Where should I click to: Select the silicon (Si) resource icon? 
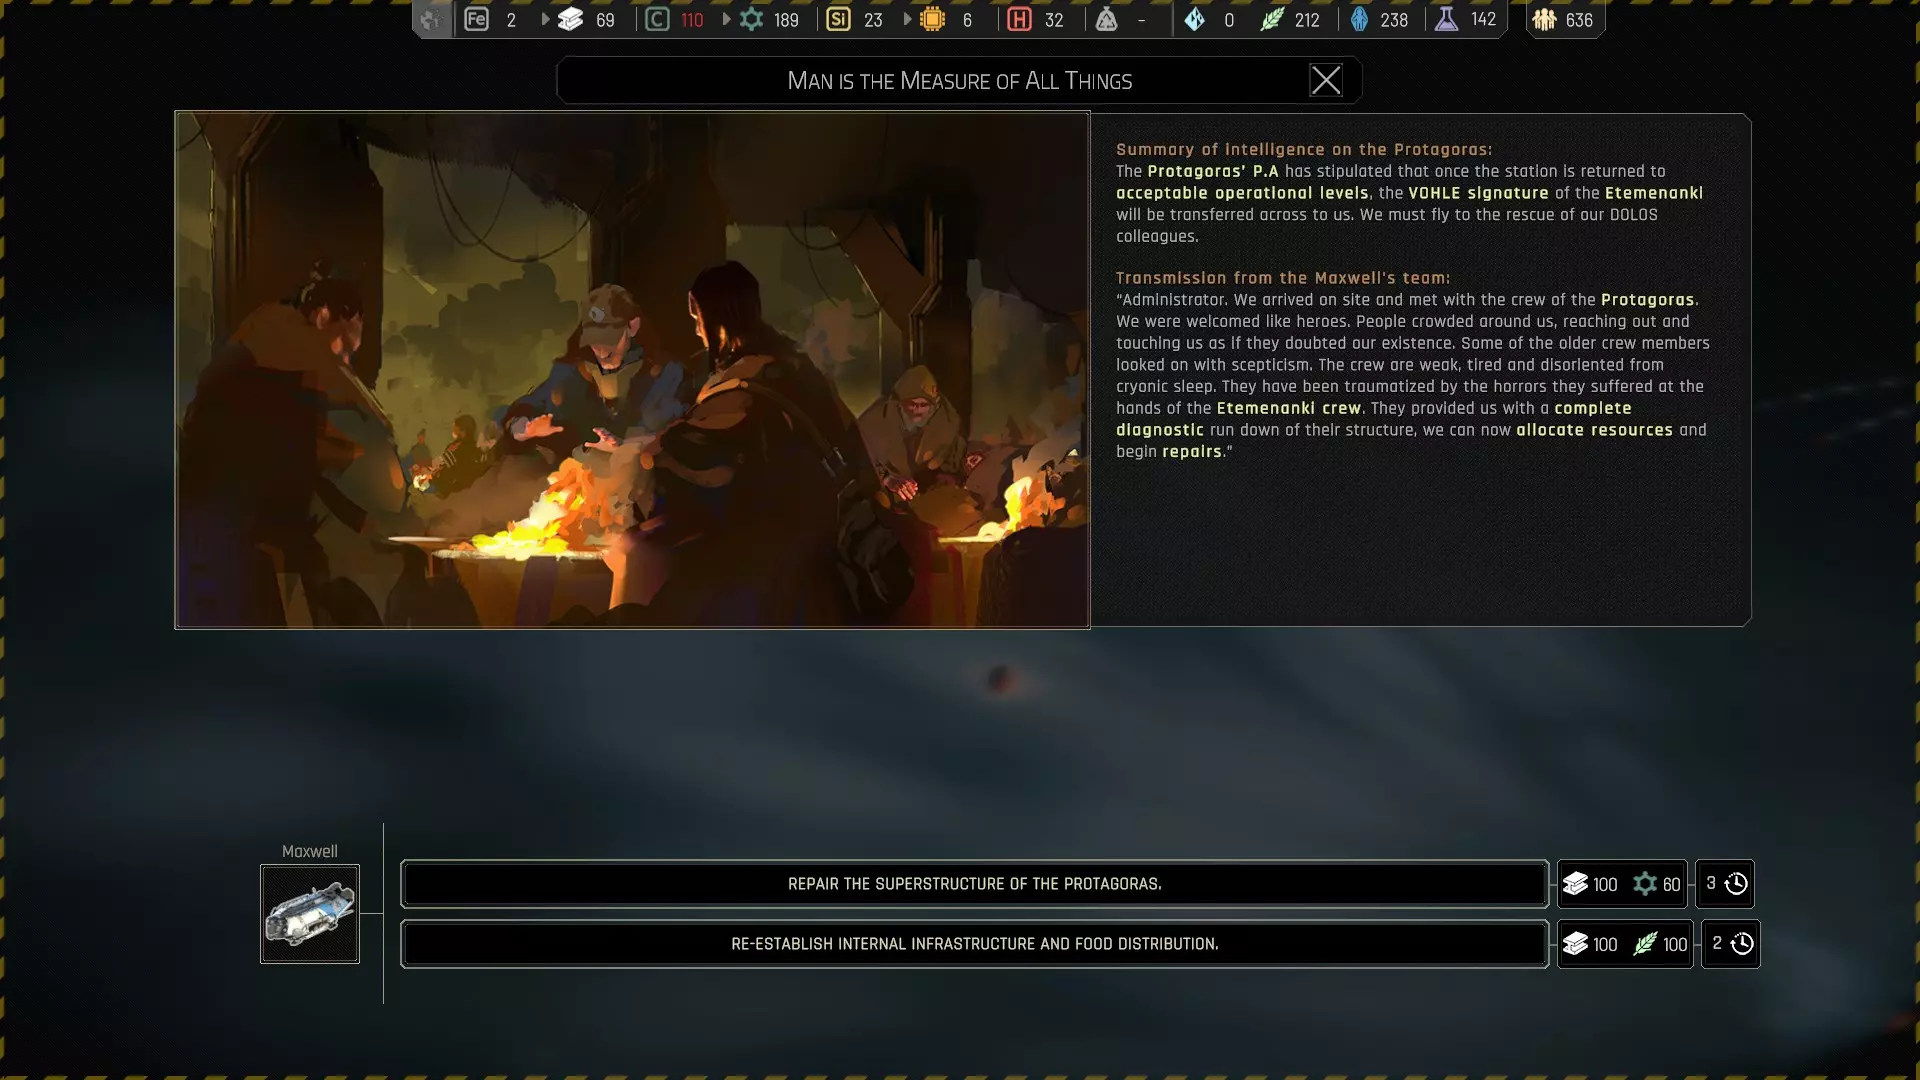(838, 19)
